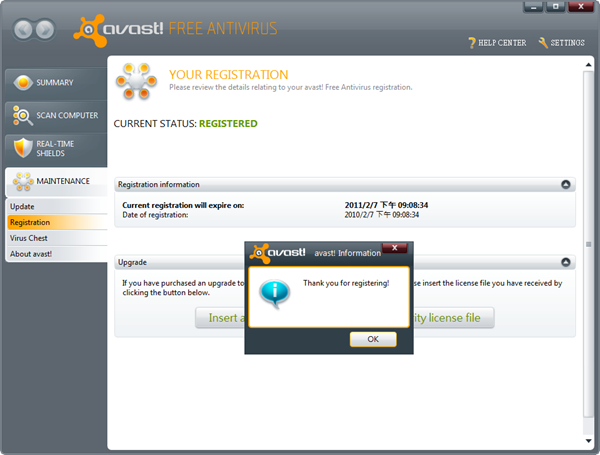The width and height of the screenshot is (600, 455).
Task: Click the registration date 2010/2/7
Action: 382,215
